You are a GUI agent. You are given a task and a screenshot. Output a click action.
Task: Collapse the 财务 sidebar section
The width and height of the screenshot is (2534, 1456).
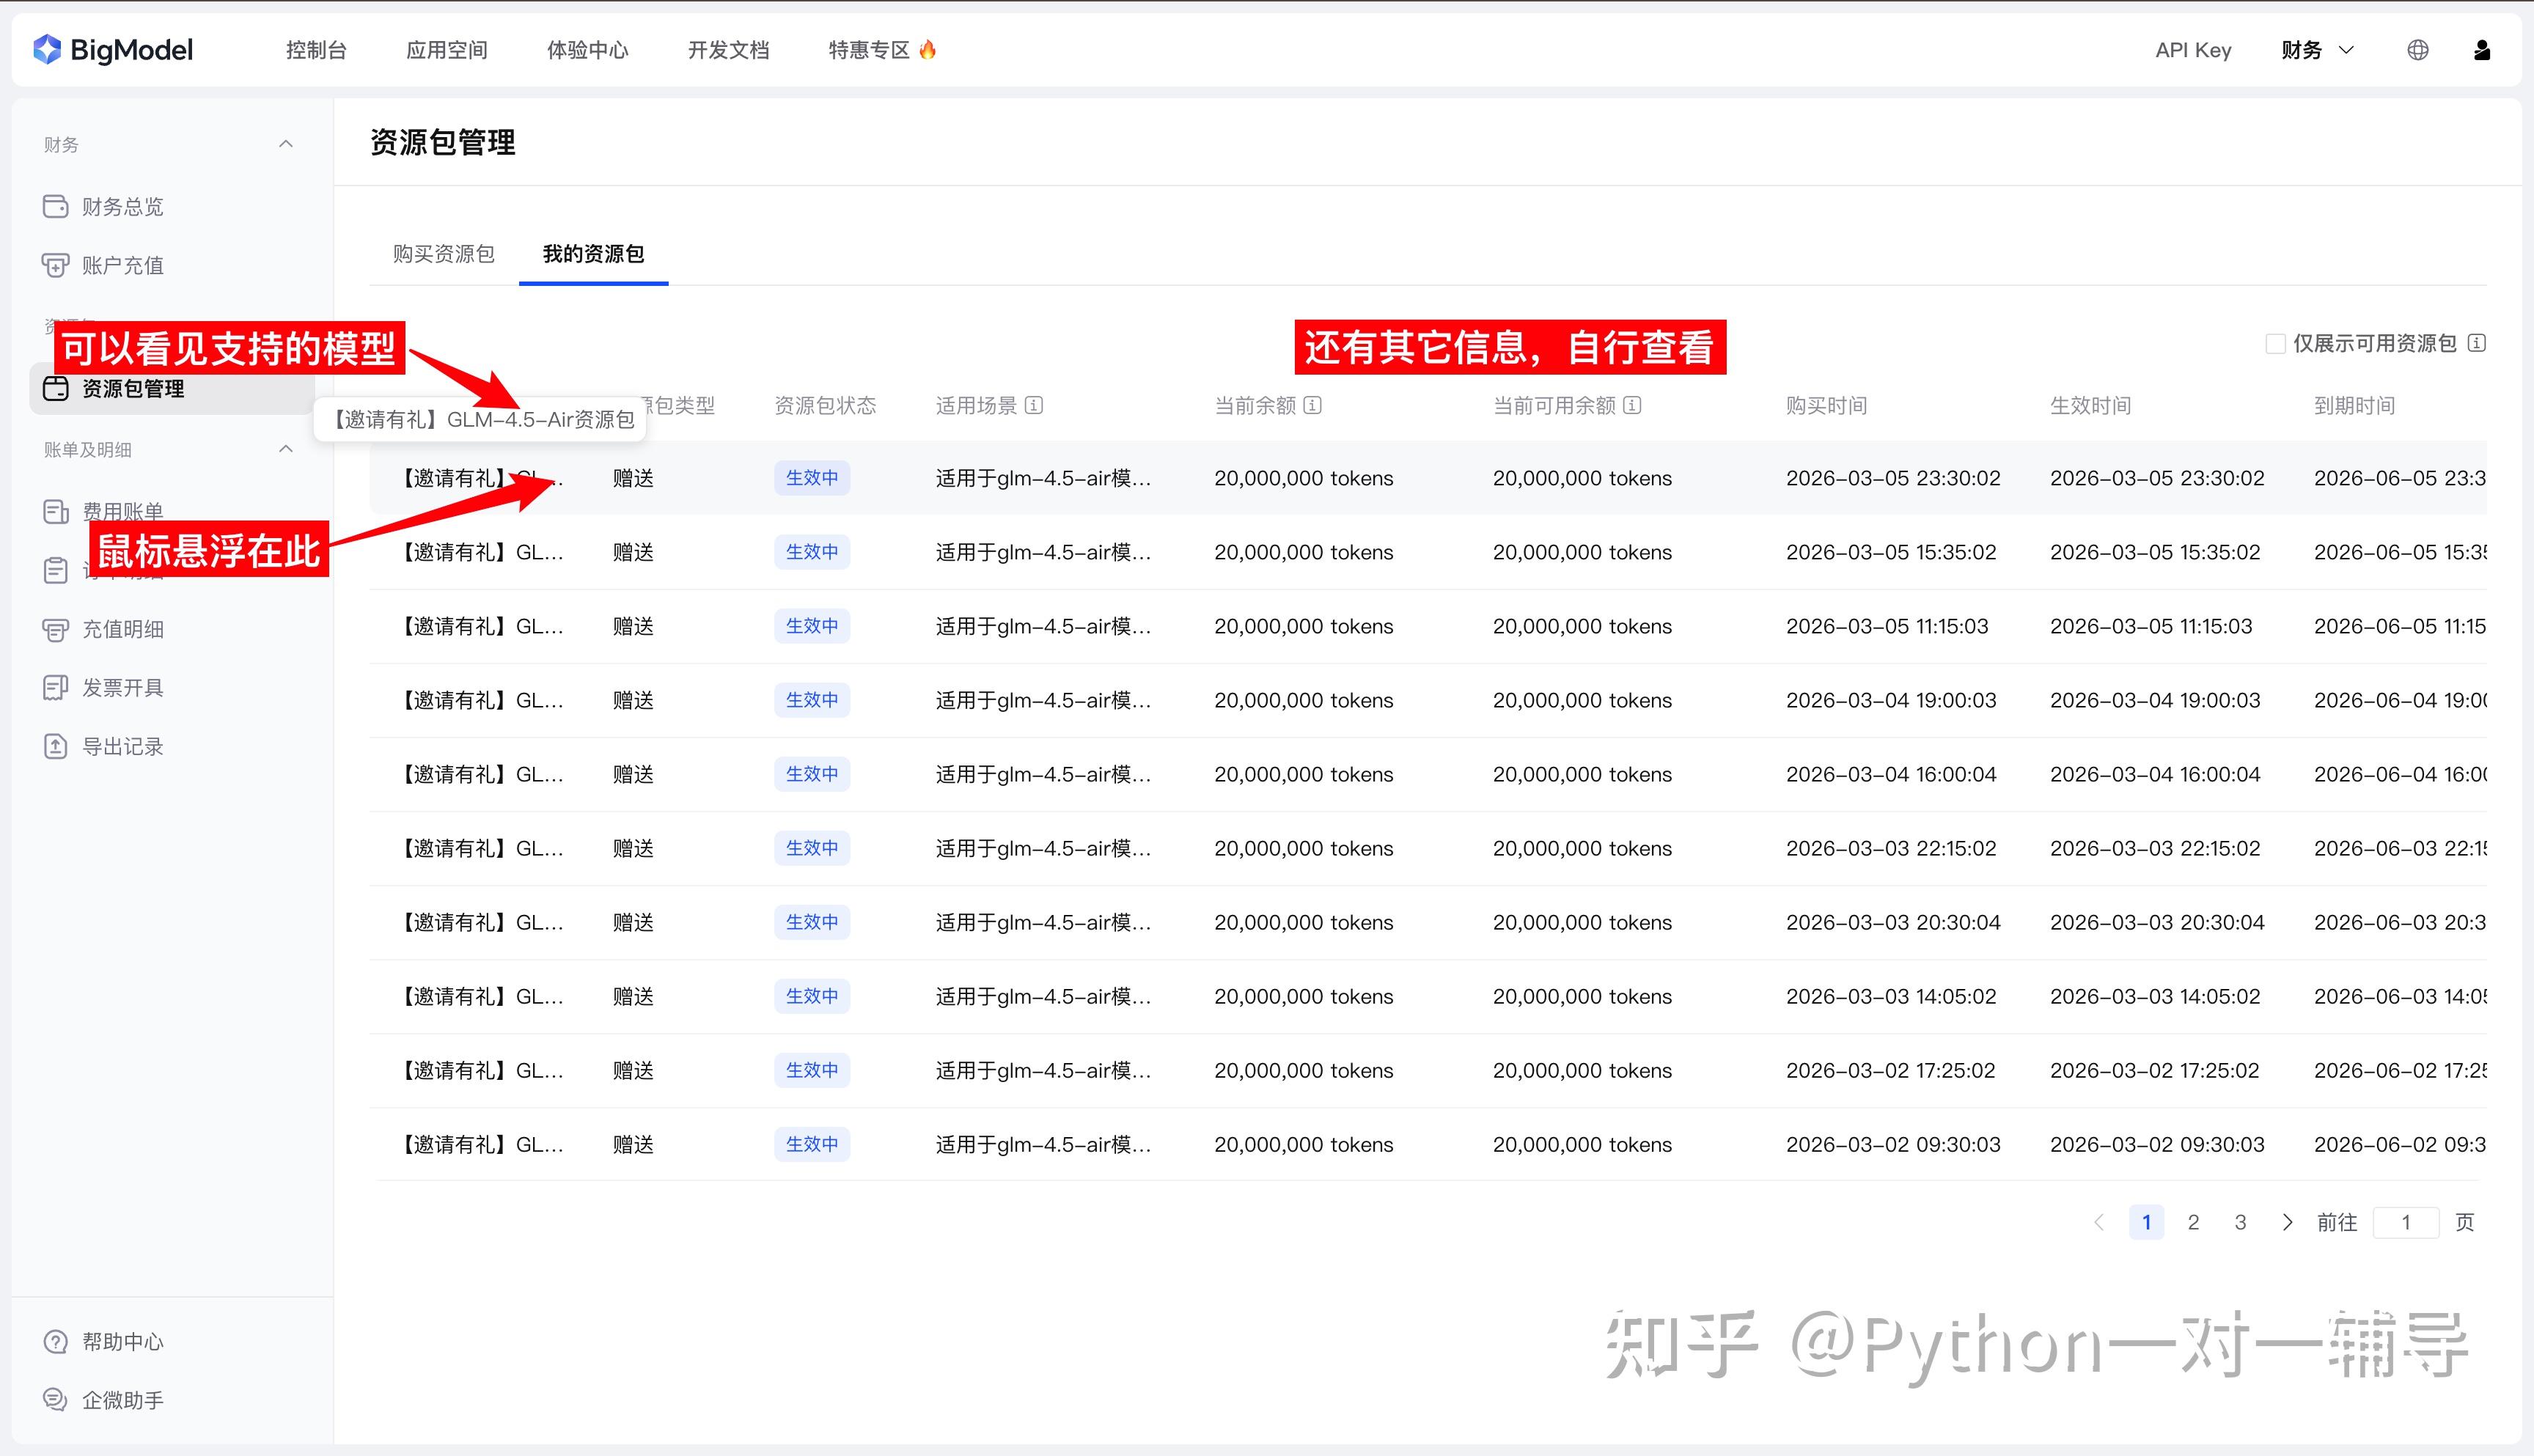point(286,144)
